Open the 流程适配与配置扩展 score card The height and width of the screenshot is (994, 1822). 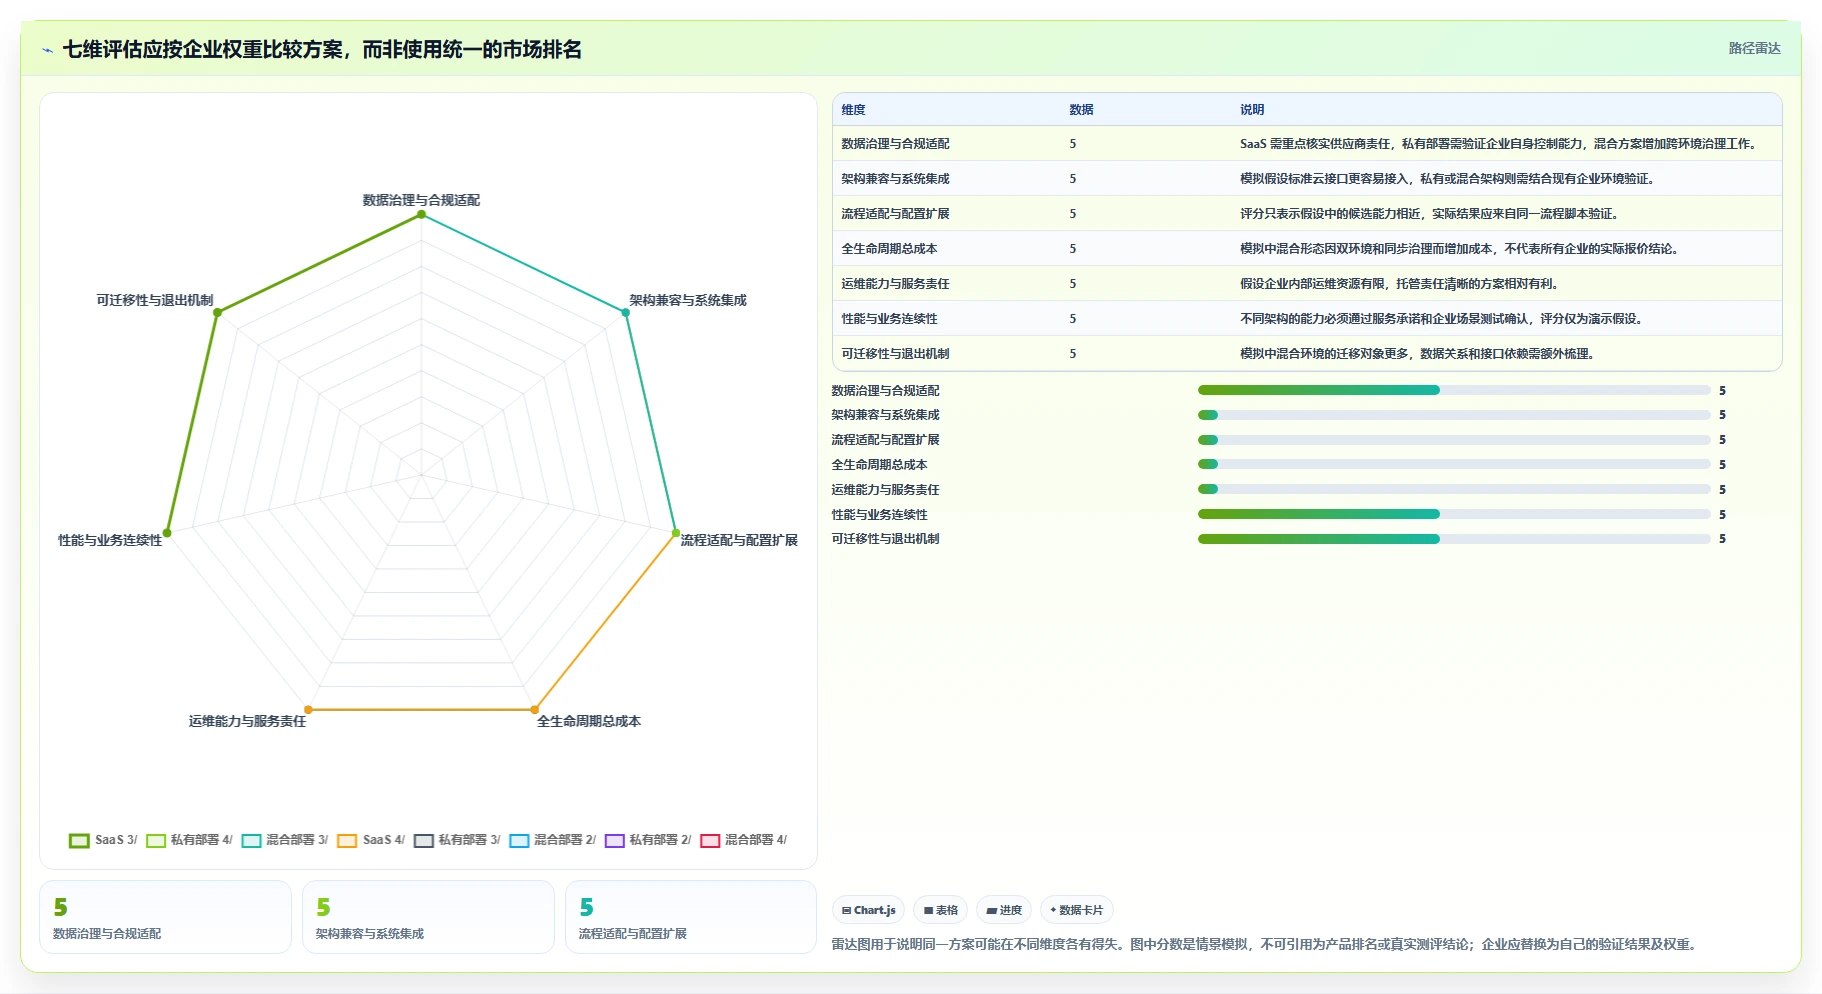pos(691,917)
